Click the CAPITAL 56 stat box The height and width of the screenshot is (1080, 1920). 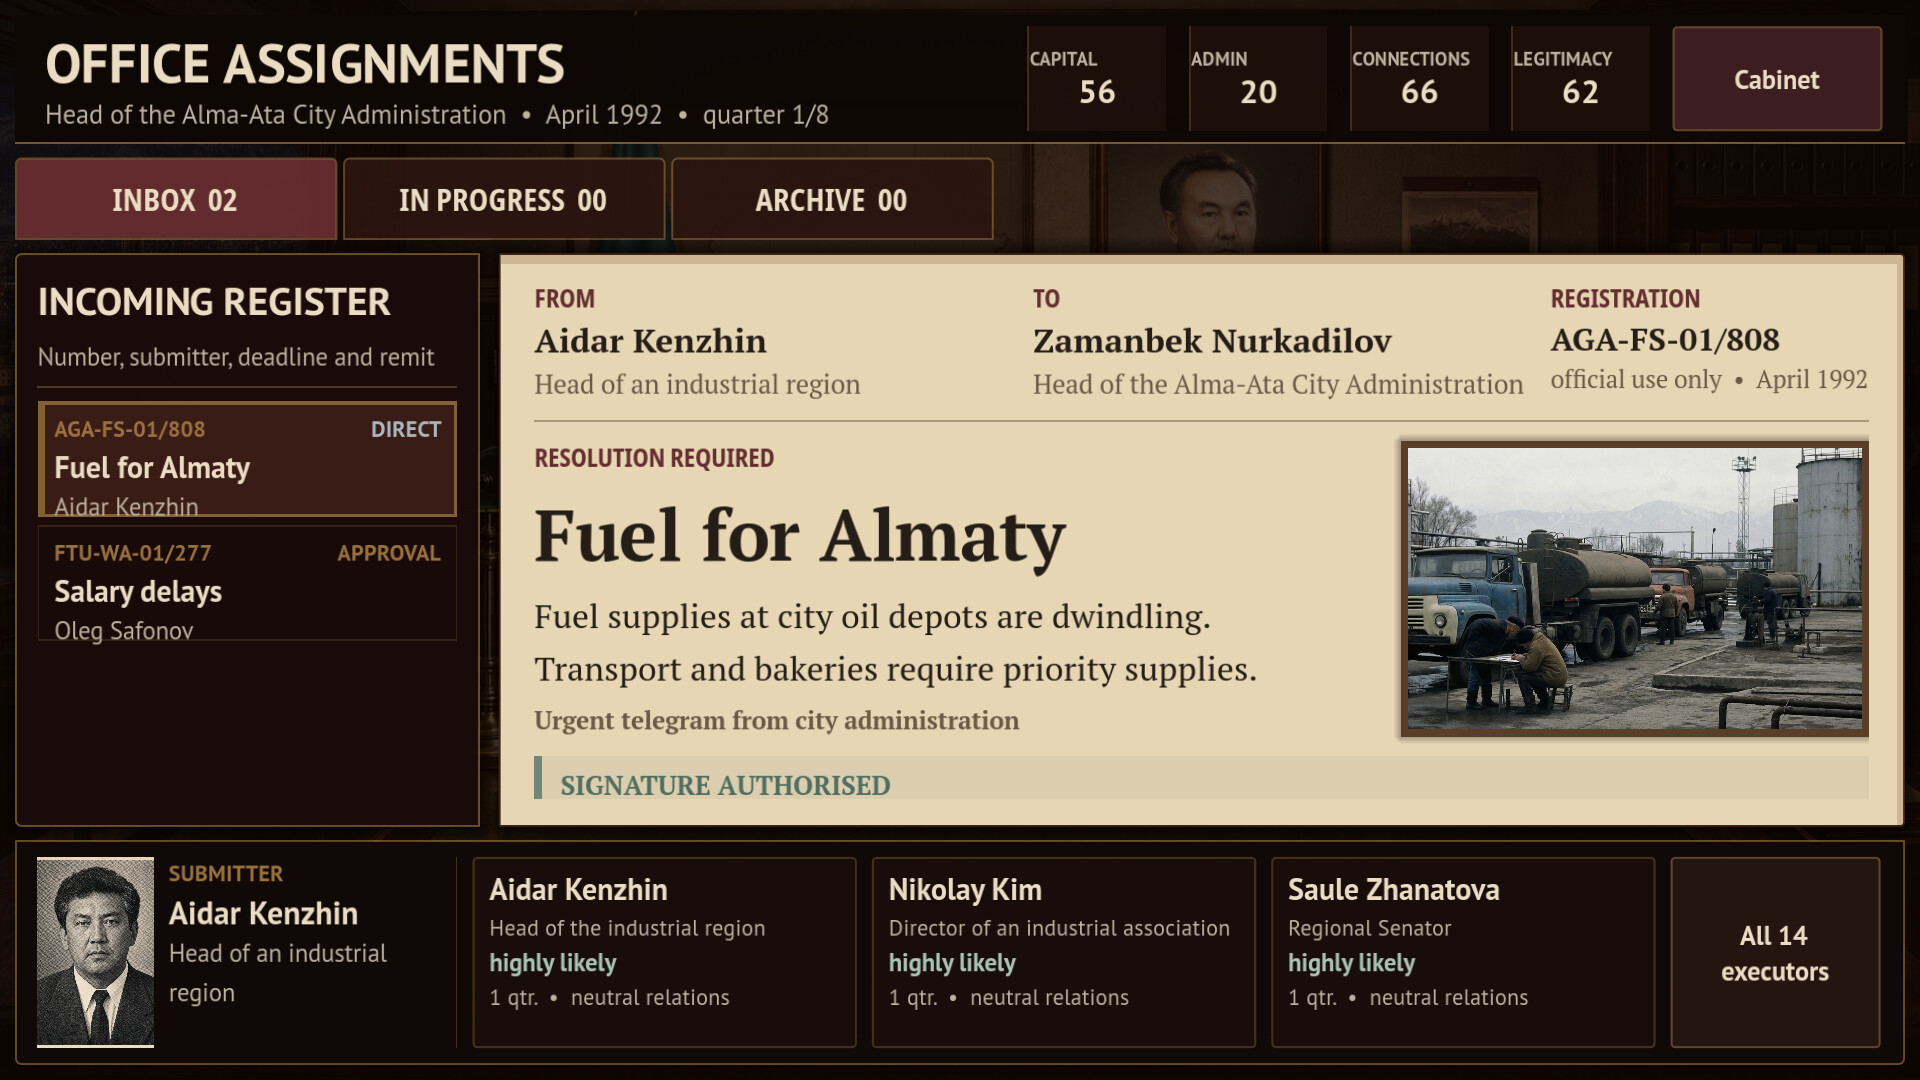pyautogui.click(x=1097, y=79)
